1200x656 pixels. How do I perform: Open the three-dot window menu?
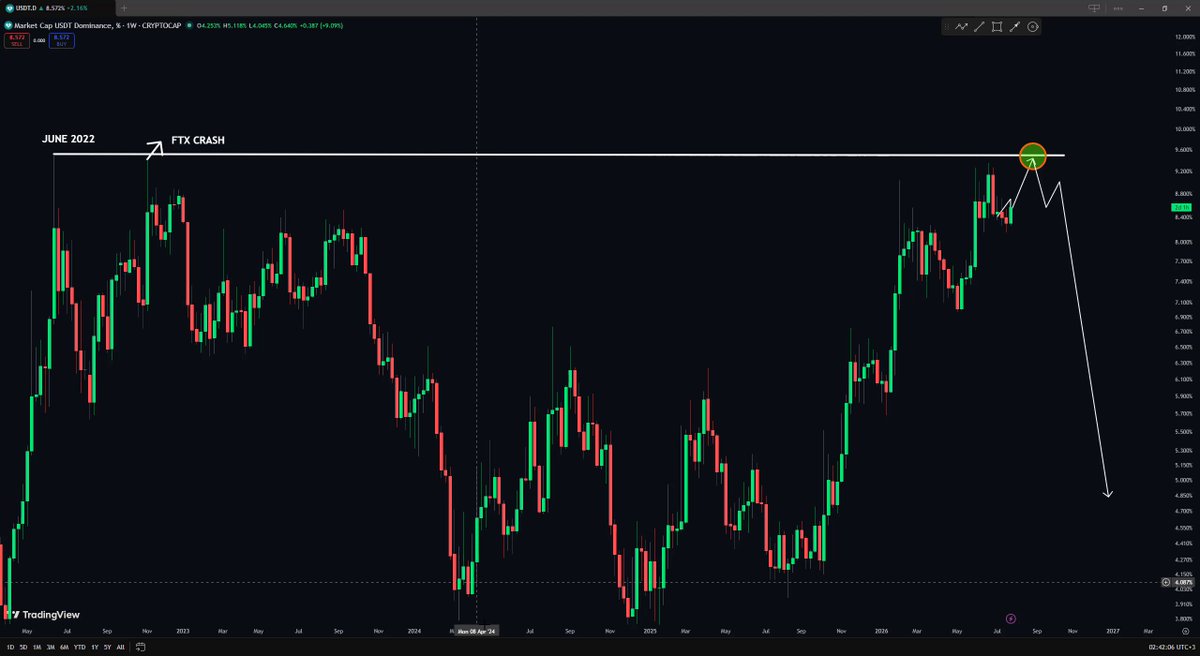coord(1117,8)
